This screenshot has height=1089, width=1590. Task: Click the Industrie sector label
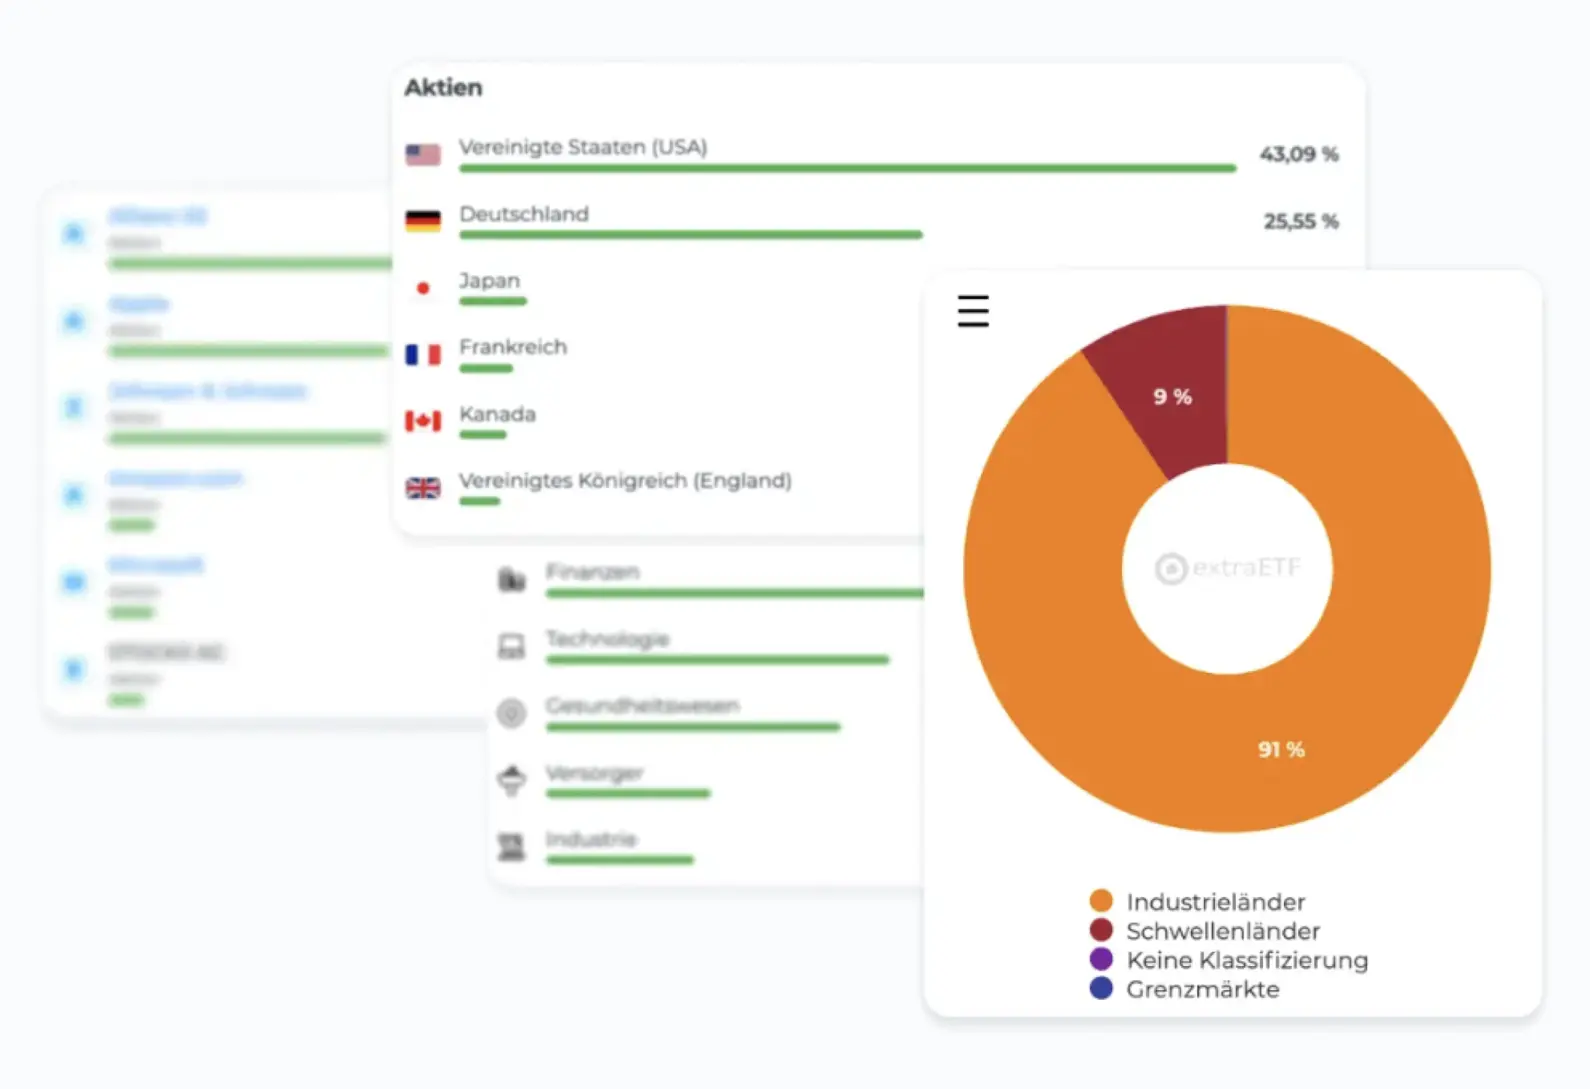click(592, 839)
